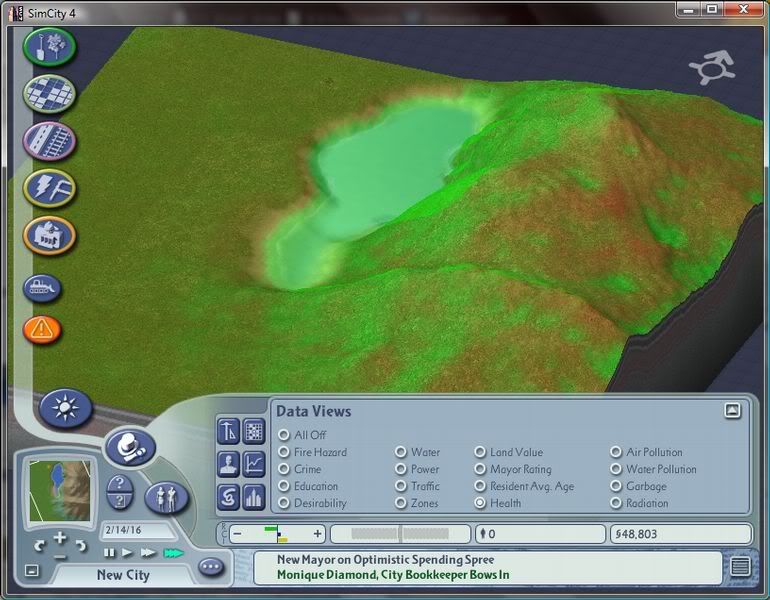
Task: Zoom out with the minus button
Action: click(60, 557)
